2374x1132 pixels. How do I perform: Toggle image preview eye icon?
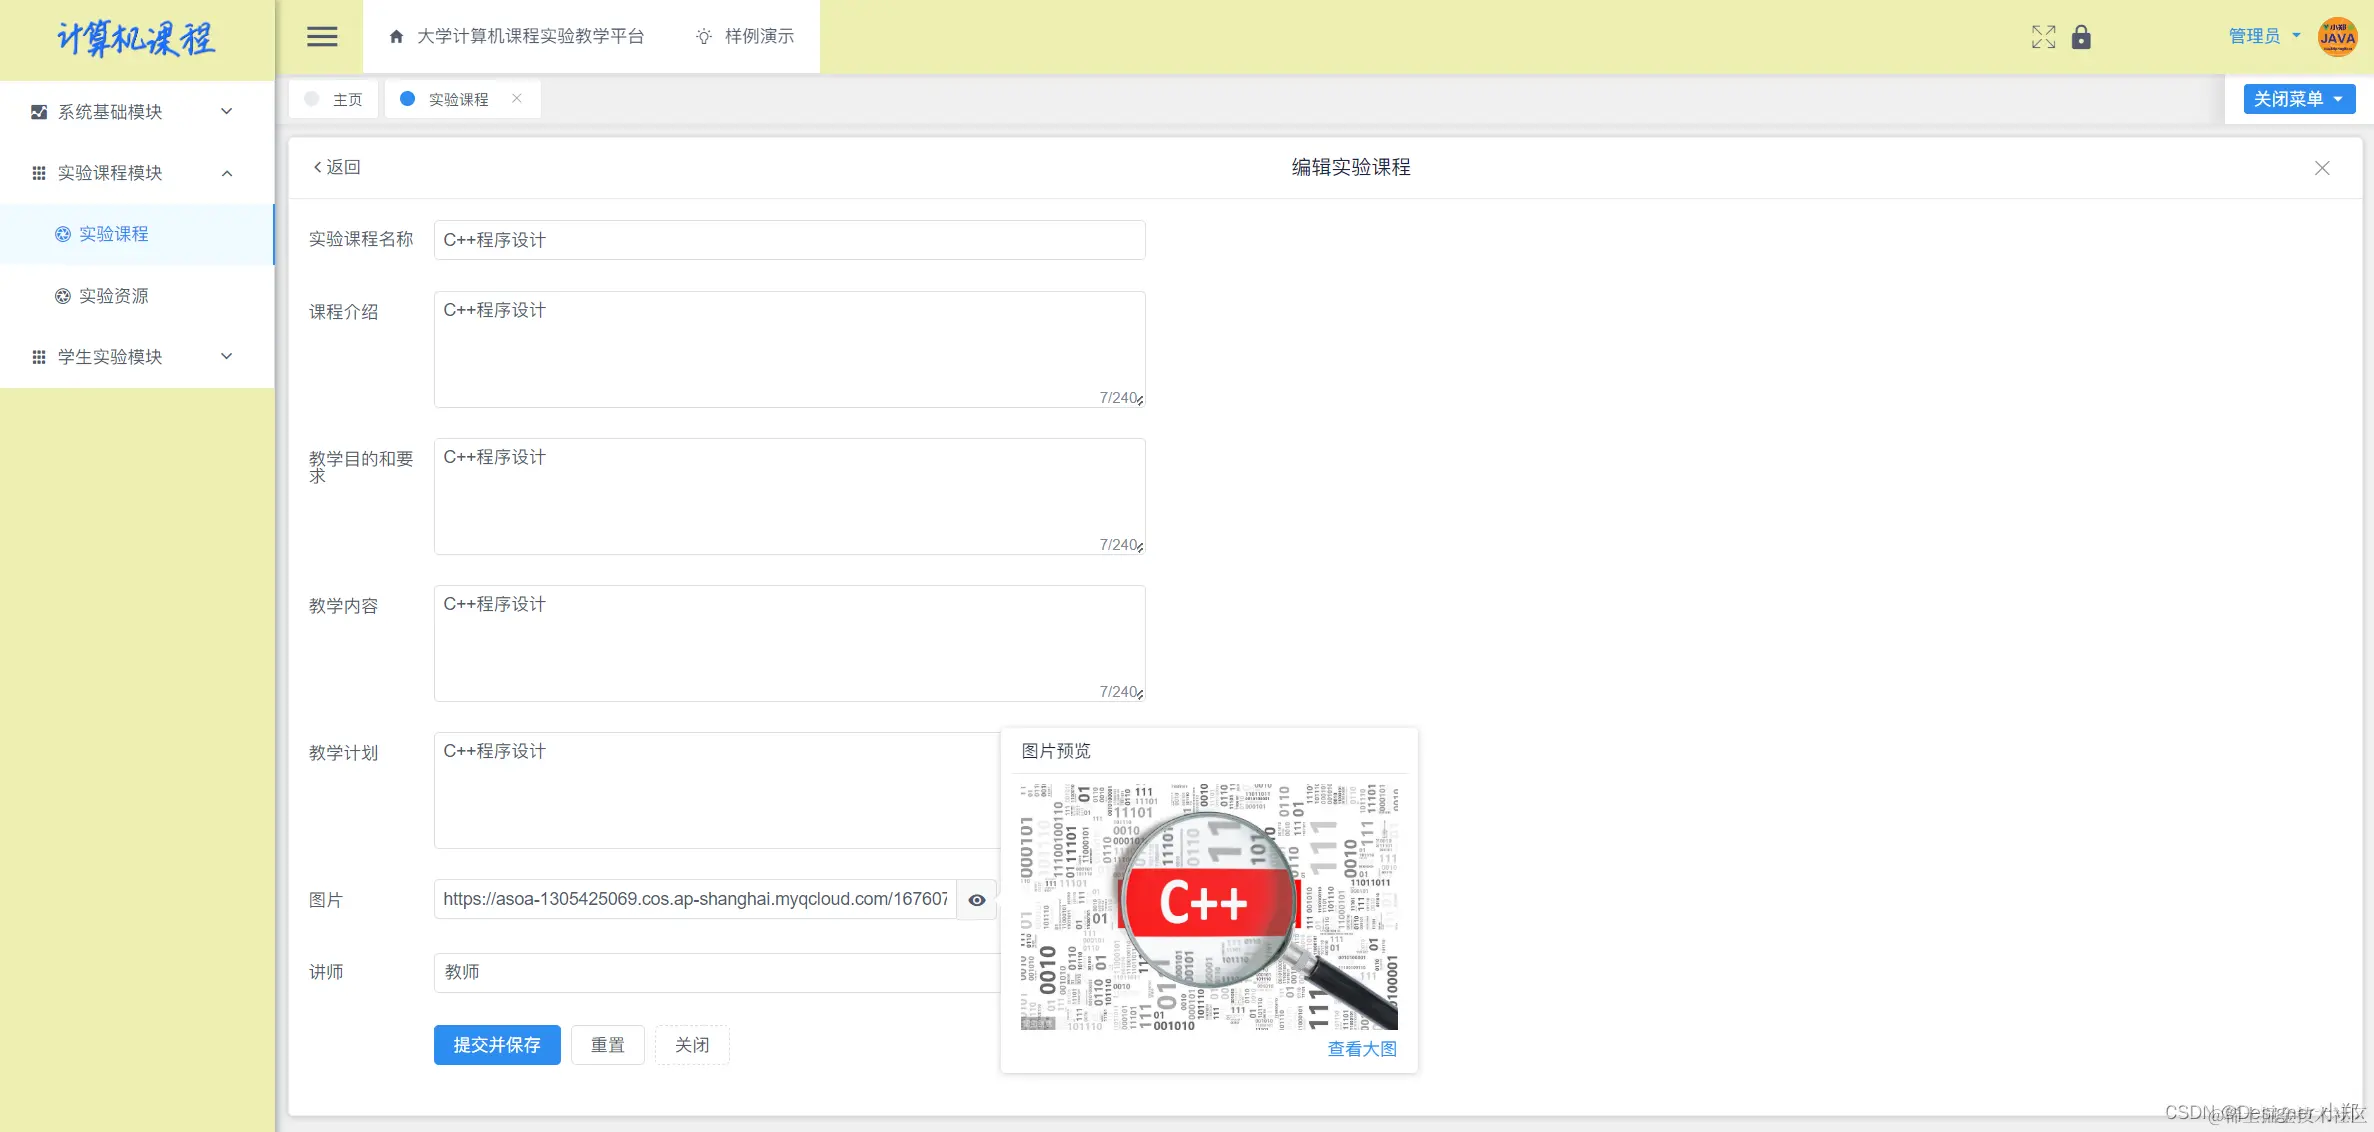coord(977,900)
